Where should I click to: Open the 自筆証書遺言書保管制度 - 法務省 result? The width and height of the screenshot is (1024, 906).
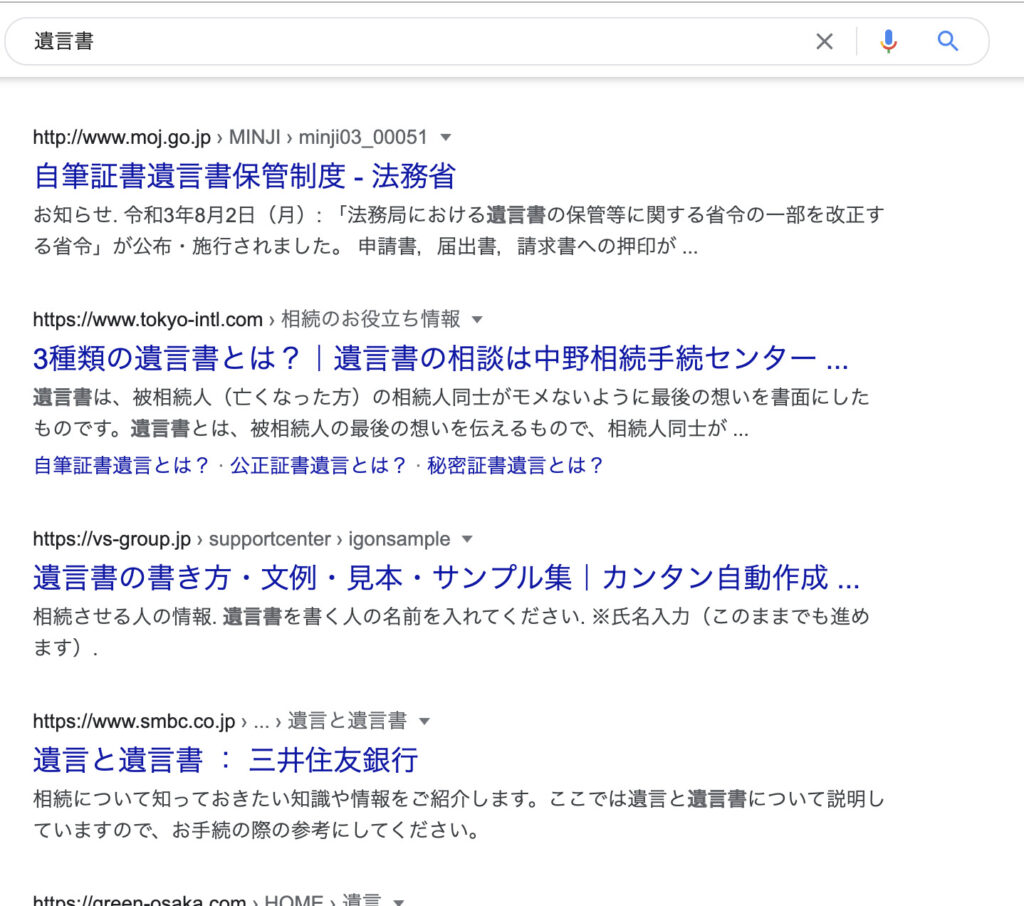tap(245, 176)
